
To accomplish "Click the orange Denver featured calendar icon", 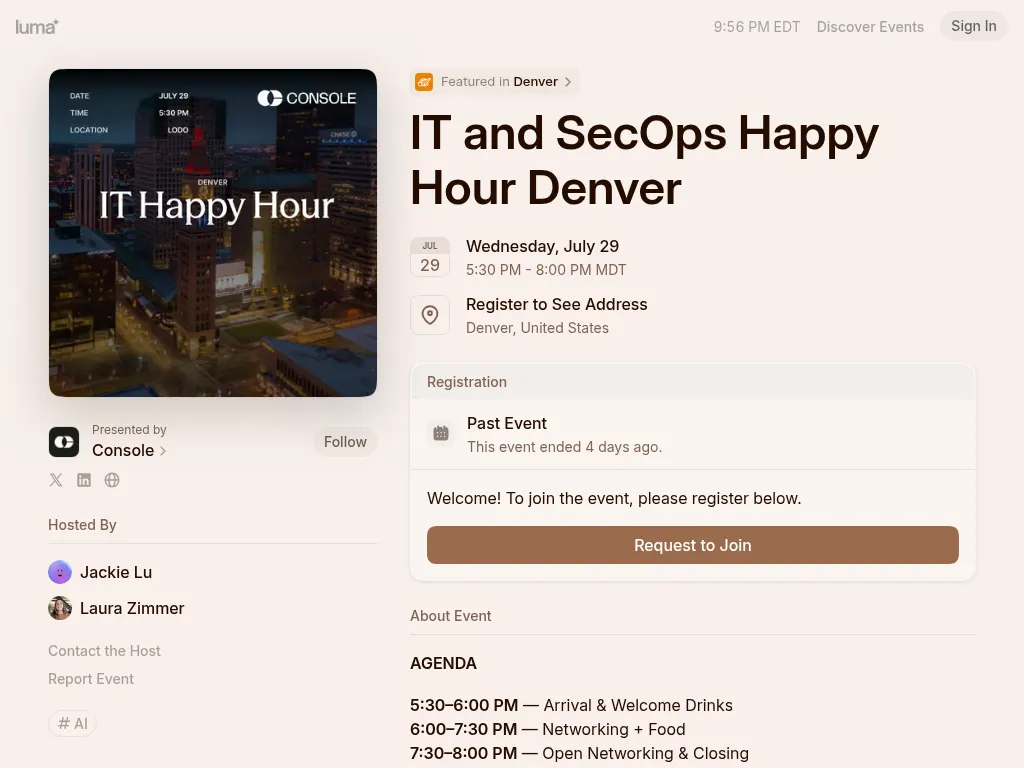I will click(x=424, y=82).
